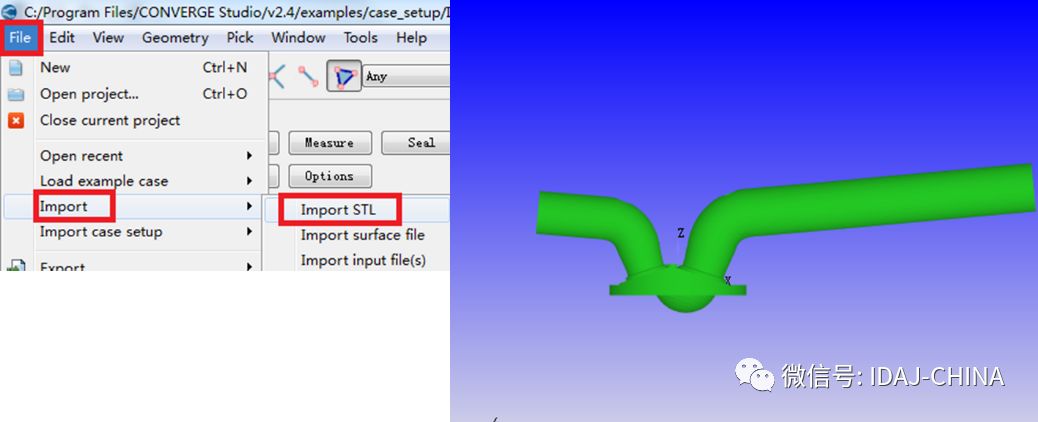The image size is (1038, 422).
Task: Select the triangle pick tool icon
Action: [x=344, y=76]
